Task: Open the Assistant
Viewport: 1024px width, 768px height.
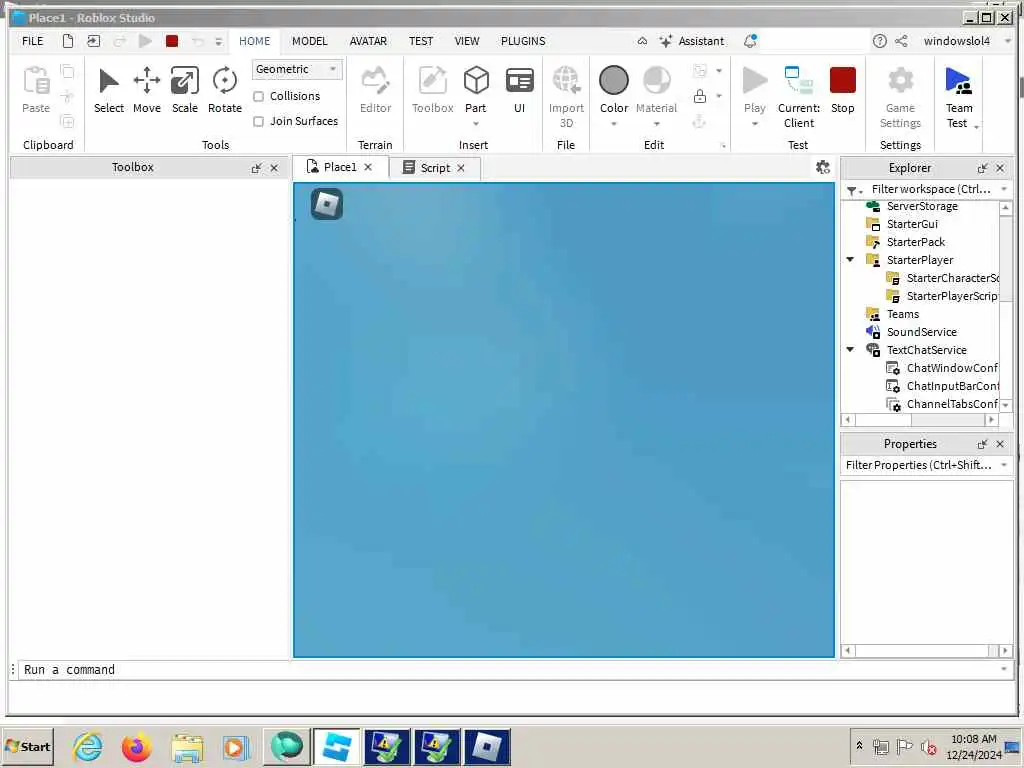Action: (x=692, y=41)
